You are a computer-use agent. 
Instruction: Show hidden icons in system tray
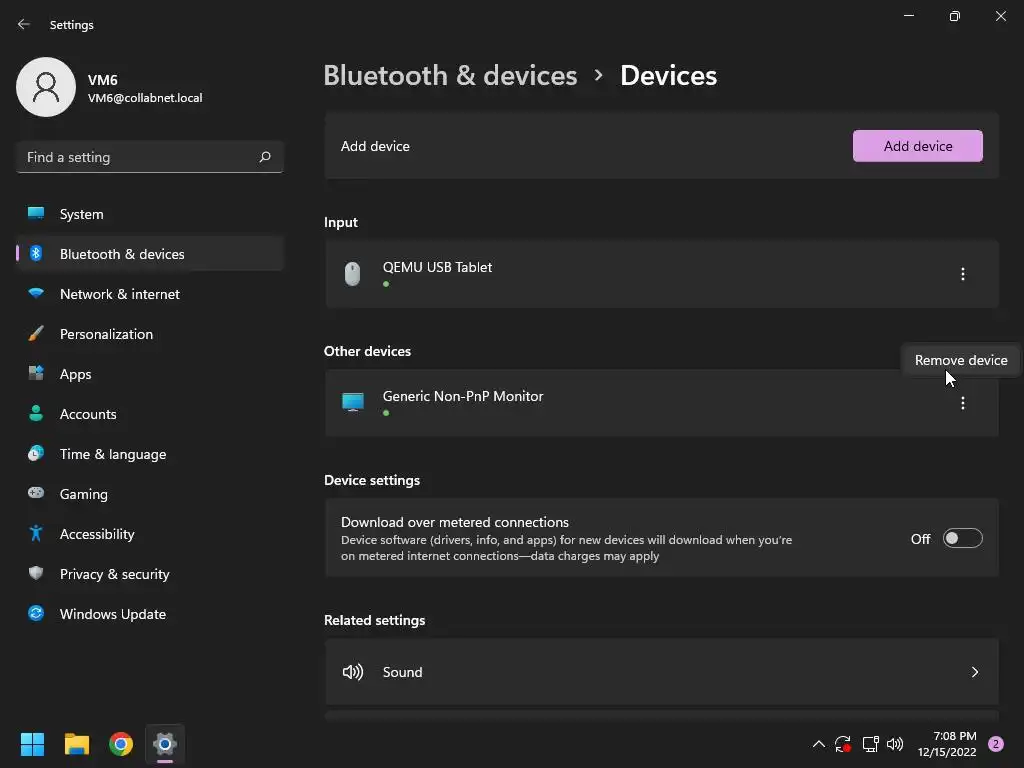coord(818,744)
